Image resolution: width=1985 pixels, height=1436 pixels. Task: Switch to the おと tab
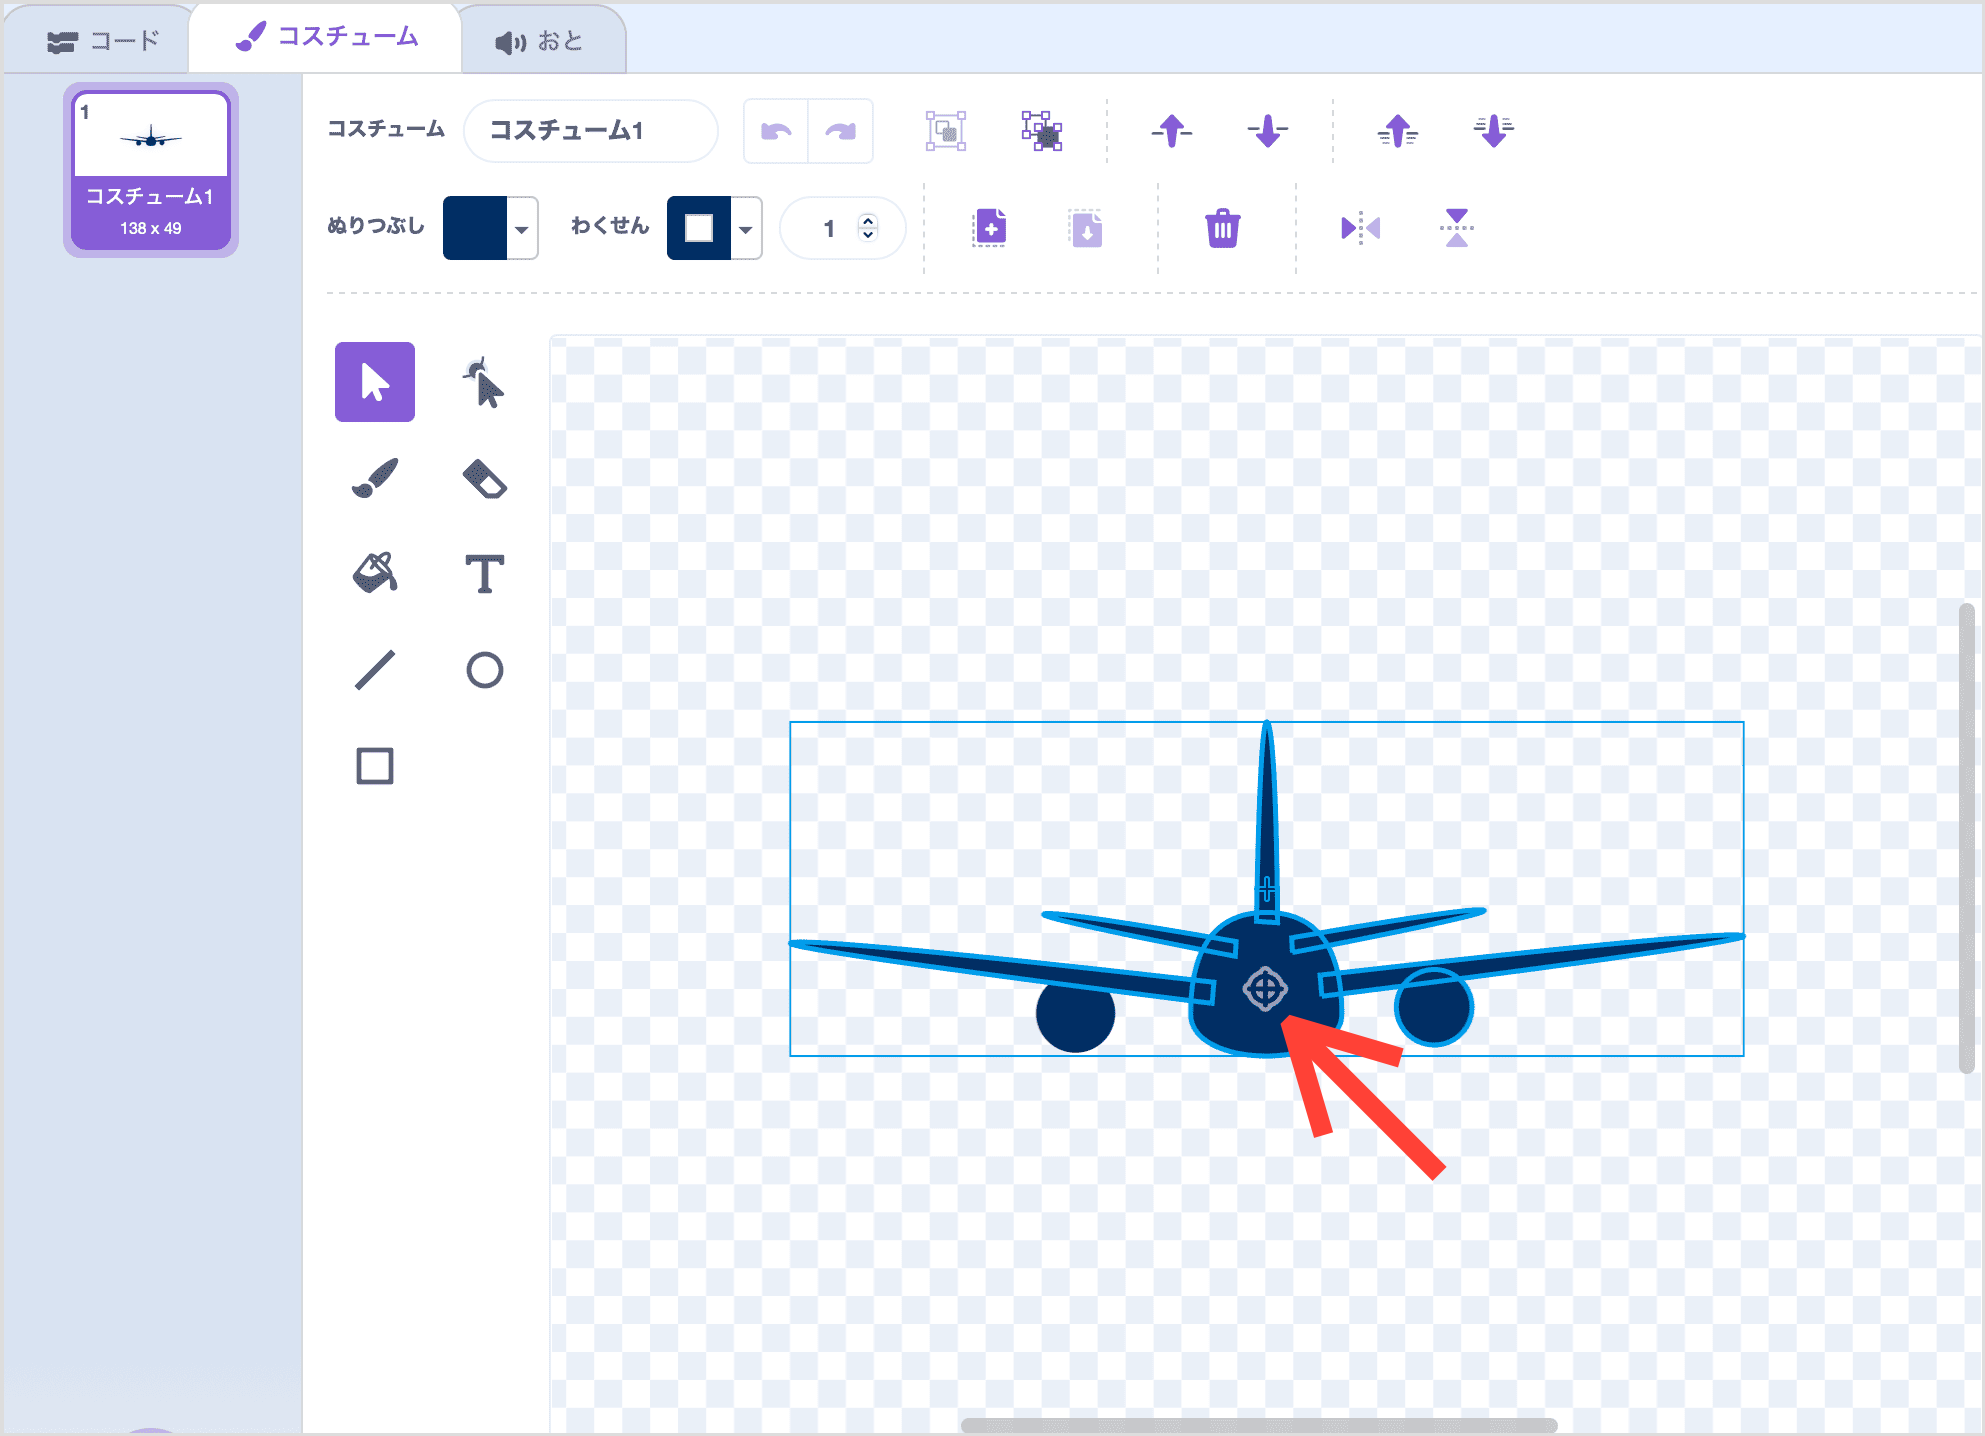(x=540, y=41)
